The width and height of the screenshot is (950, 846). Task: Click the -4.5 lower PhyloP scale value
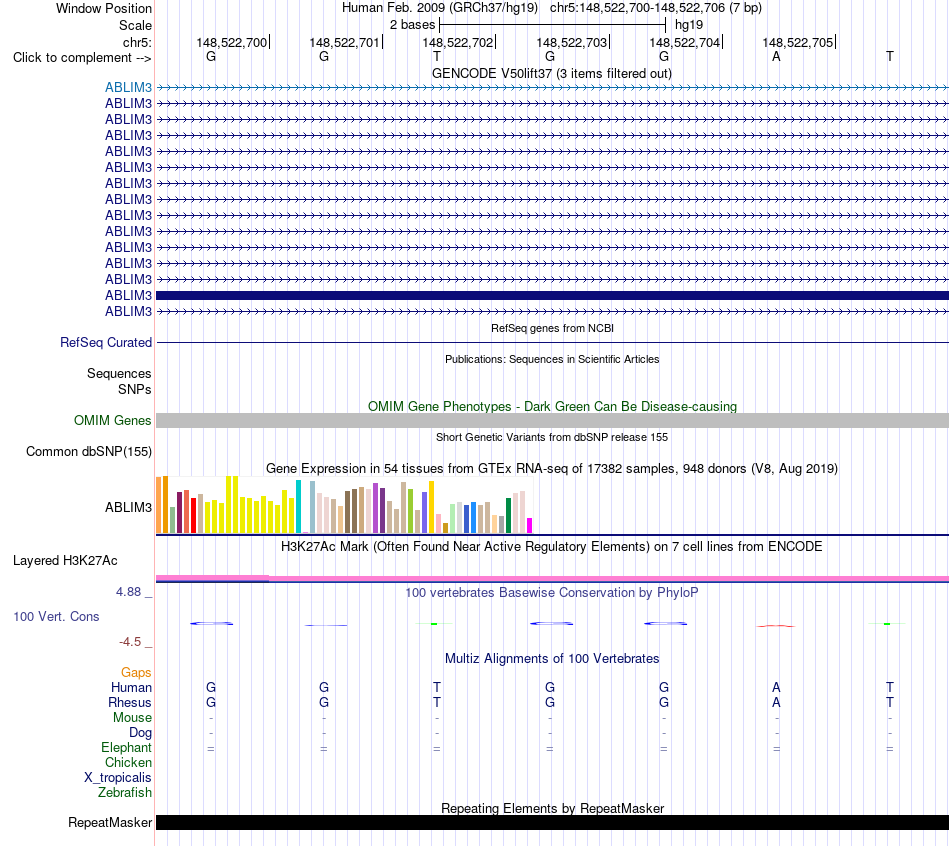[x=130, y=642]
